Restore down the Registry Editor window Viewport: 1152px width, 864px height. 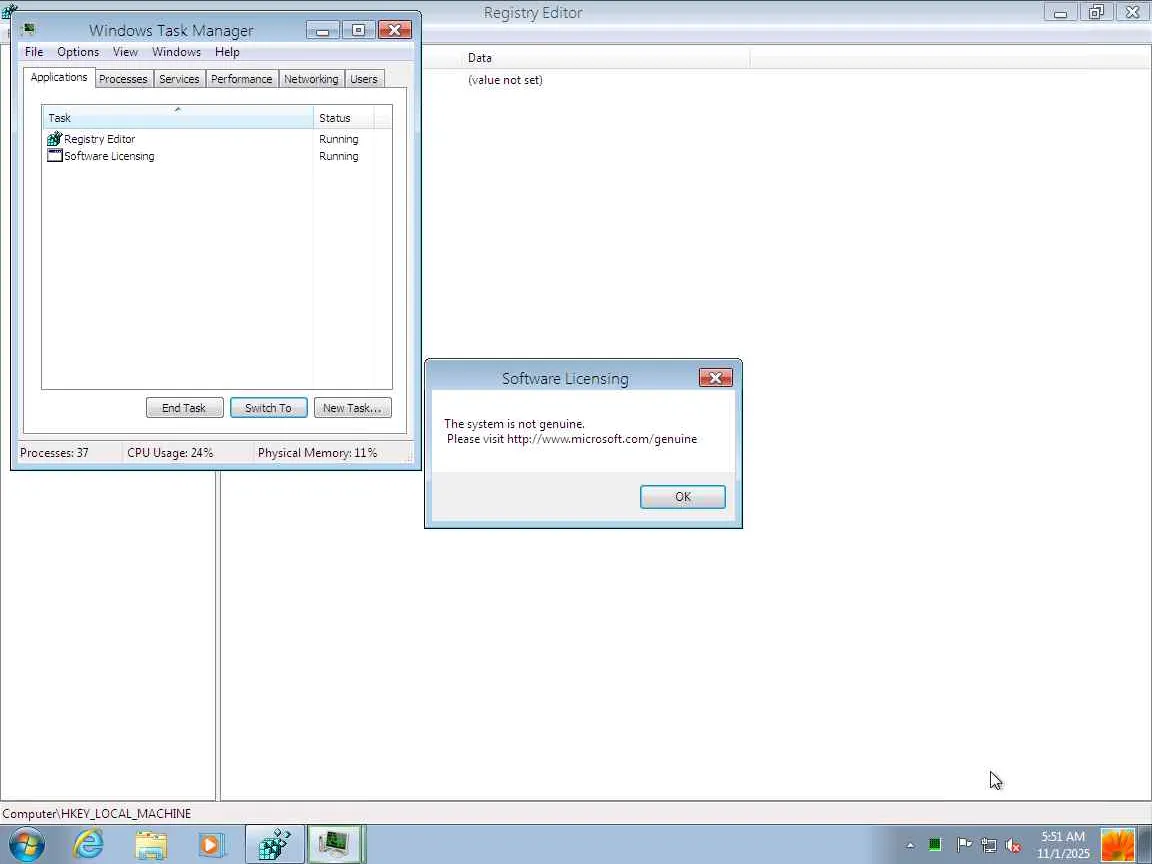tap(1096, 12)
